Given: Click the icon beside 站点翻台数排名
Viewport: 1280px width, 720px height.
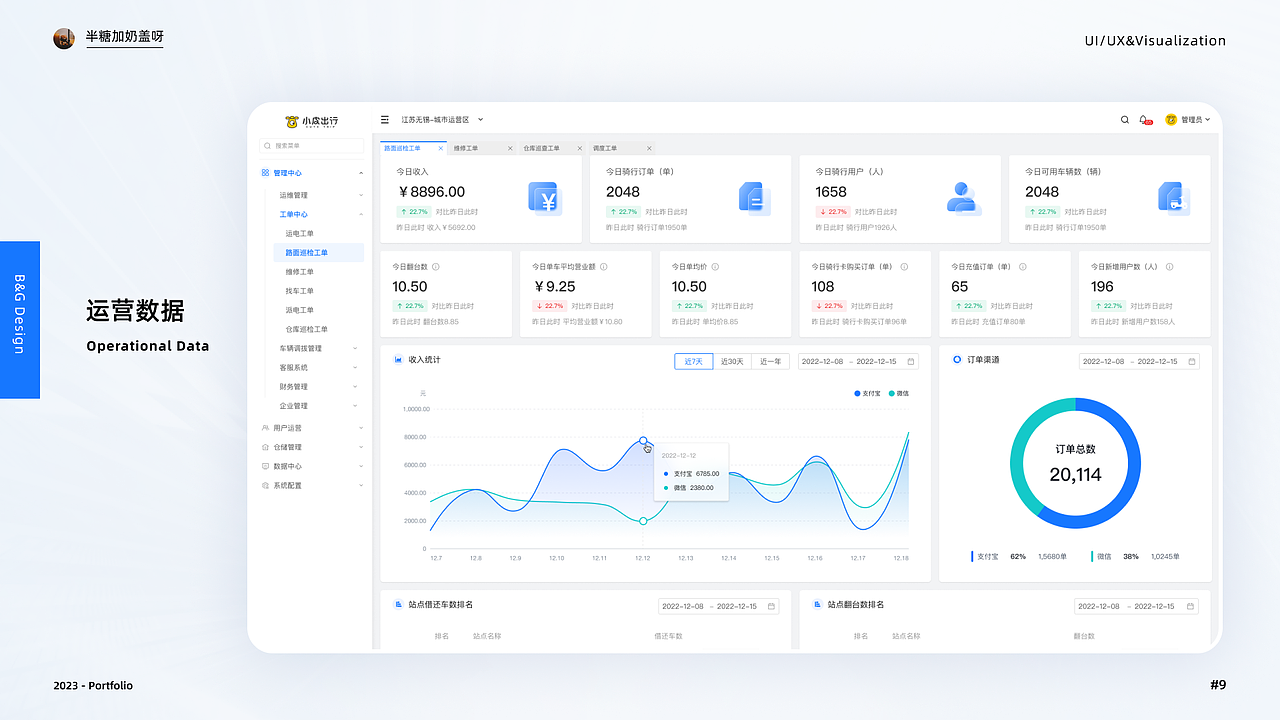Looking at the screenshot, I should (x=817, y=604).
